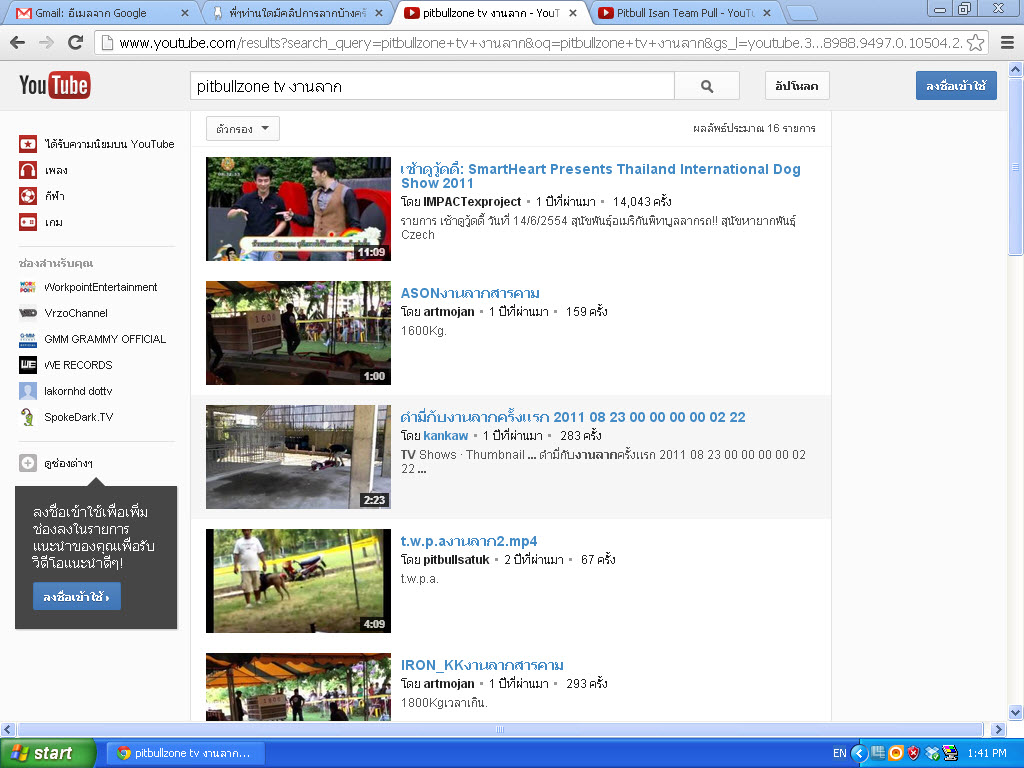This screenshot has height=768, width=1024.
Task: Click the upload button in the header
Action: tap(797, 86)
